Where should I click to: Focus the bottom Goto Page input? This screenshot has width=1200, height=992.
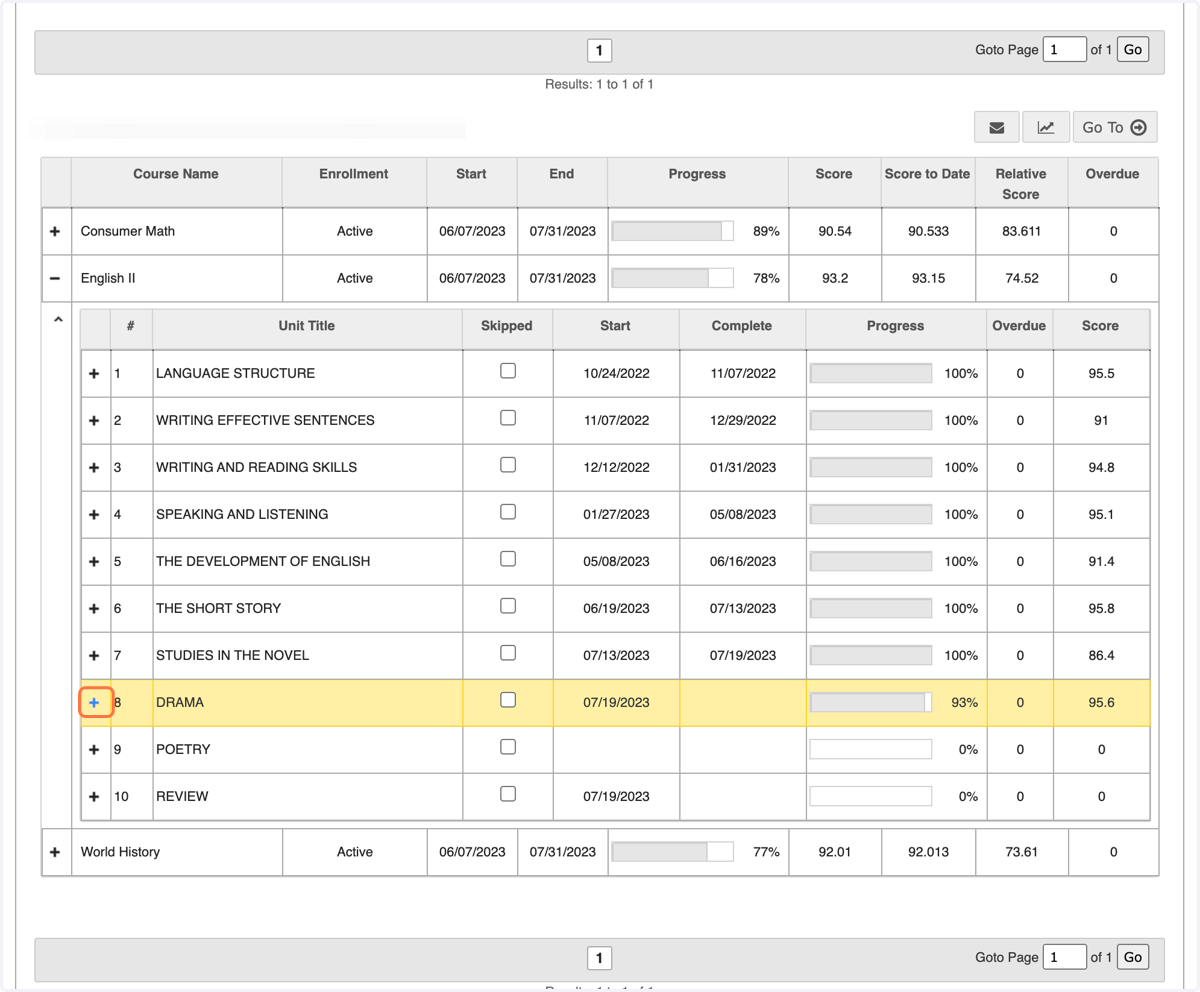coord(1065,957)
